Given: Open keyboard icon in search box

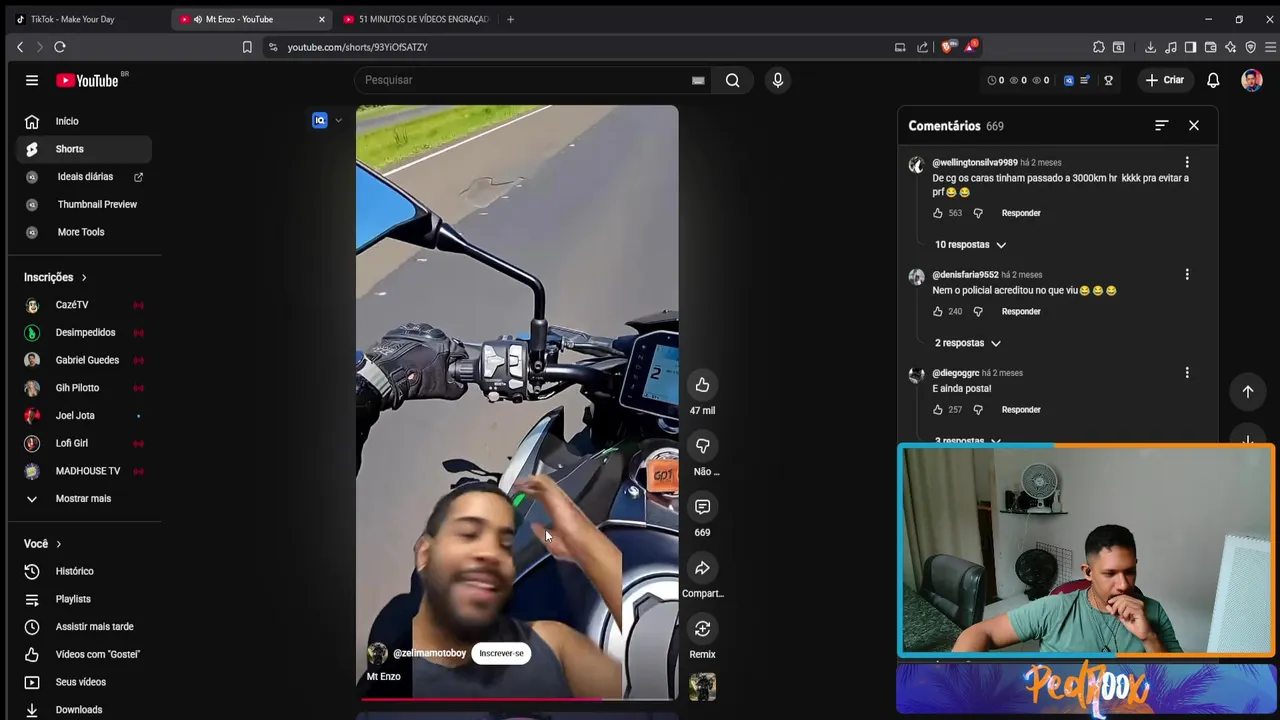Looking at the screenshot, I should tap(698, 80).
